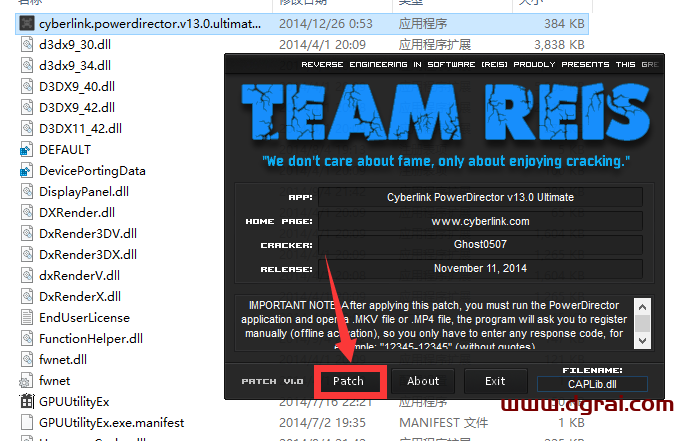Click the fwnet settings file icon

tap(26, 380)
